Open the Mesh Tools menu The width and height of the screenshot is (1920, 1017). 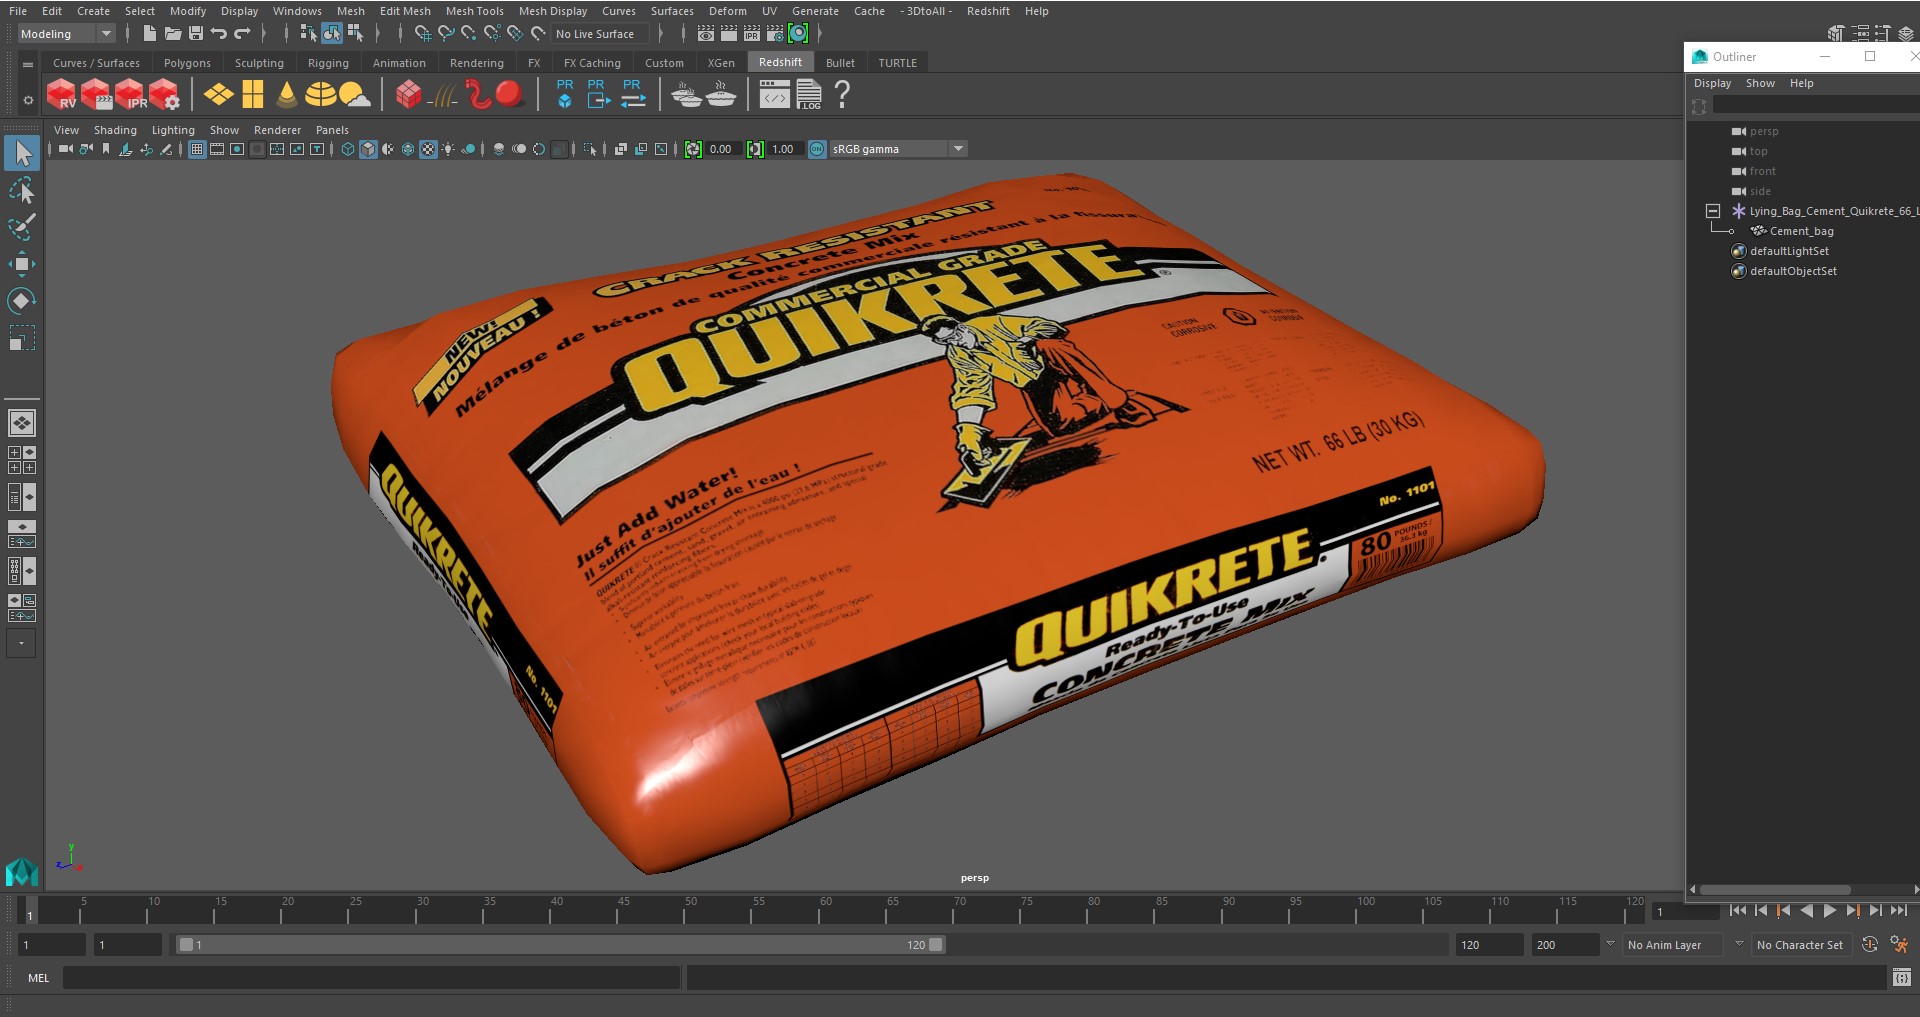pyautogui.click(x=474, y=11)
